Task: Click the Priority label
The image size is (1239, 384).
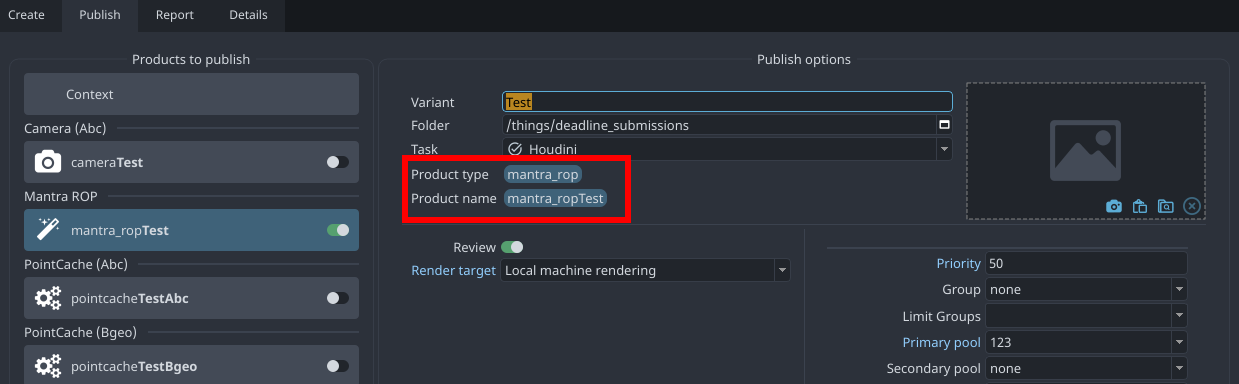Action: click(958, 263)
